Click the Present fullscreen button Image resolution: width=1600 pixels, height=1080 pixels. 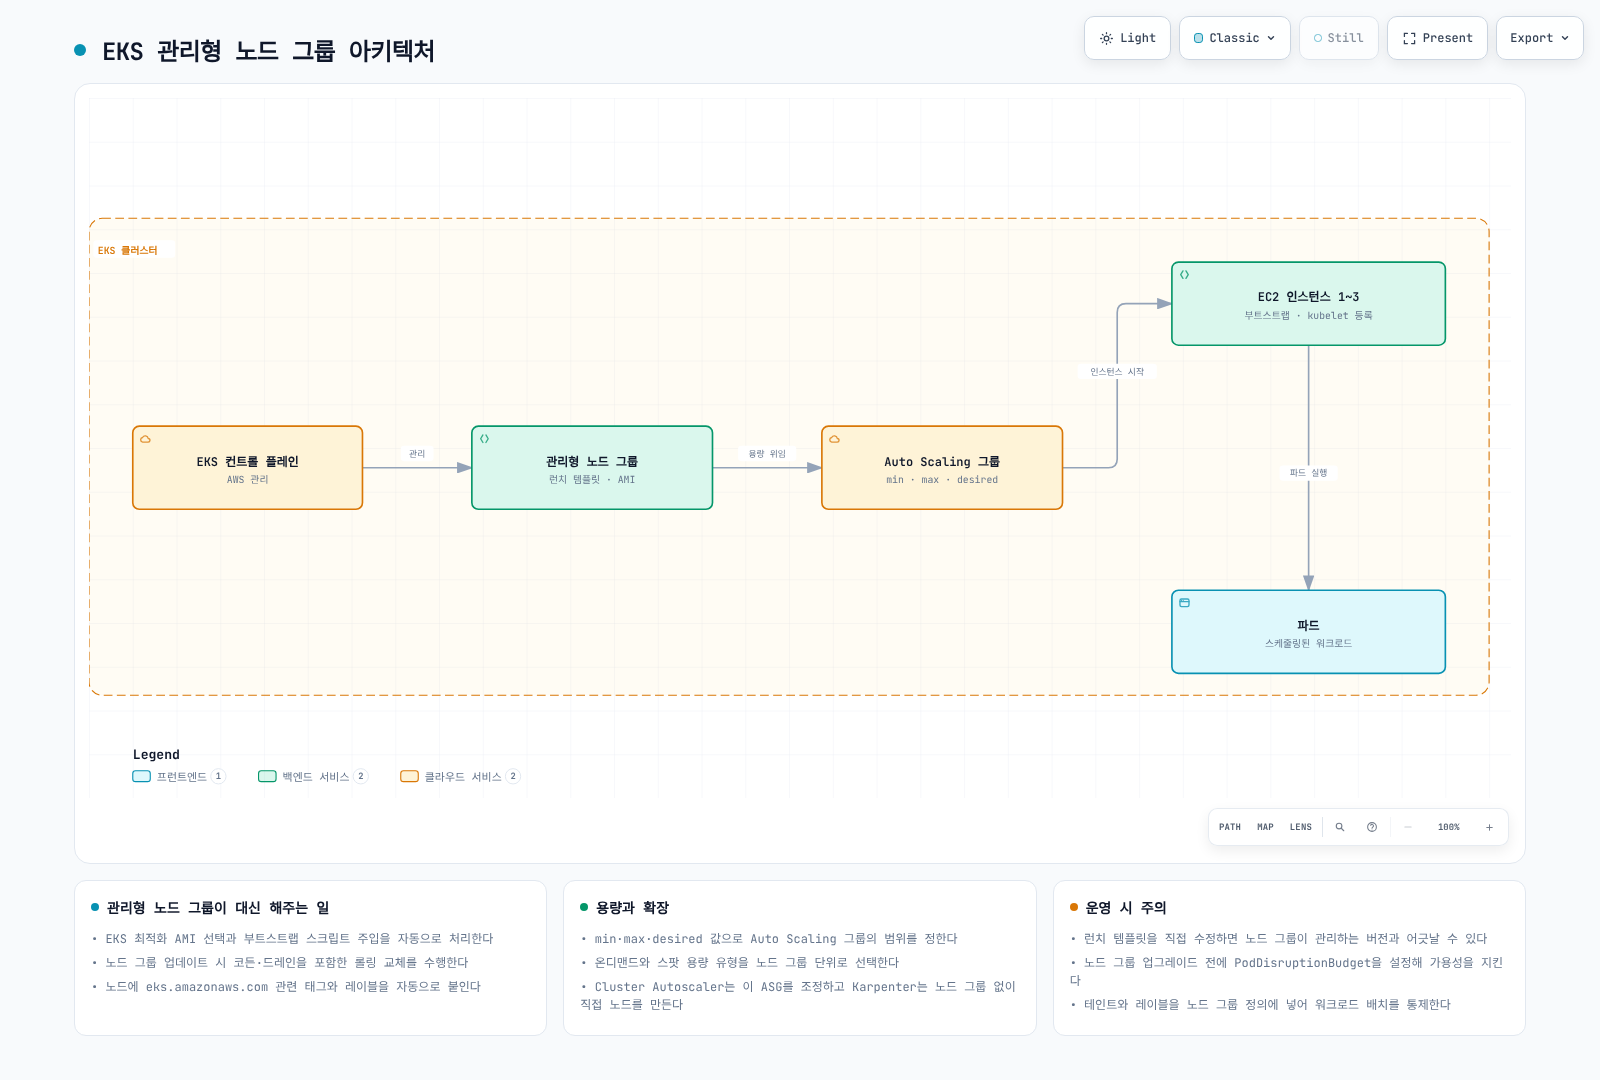coord(1437,38)
